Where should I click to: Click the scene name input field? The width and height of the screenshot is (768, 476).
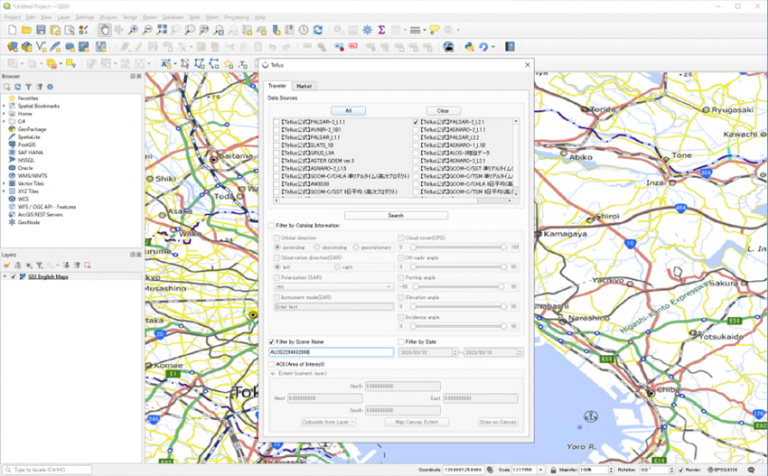331,352
